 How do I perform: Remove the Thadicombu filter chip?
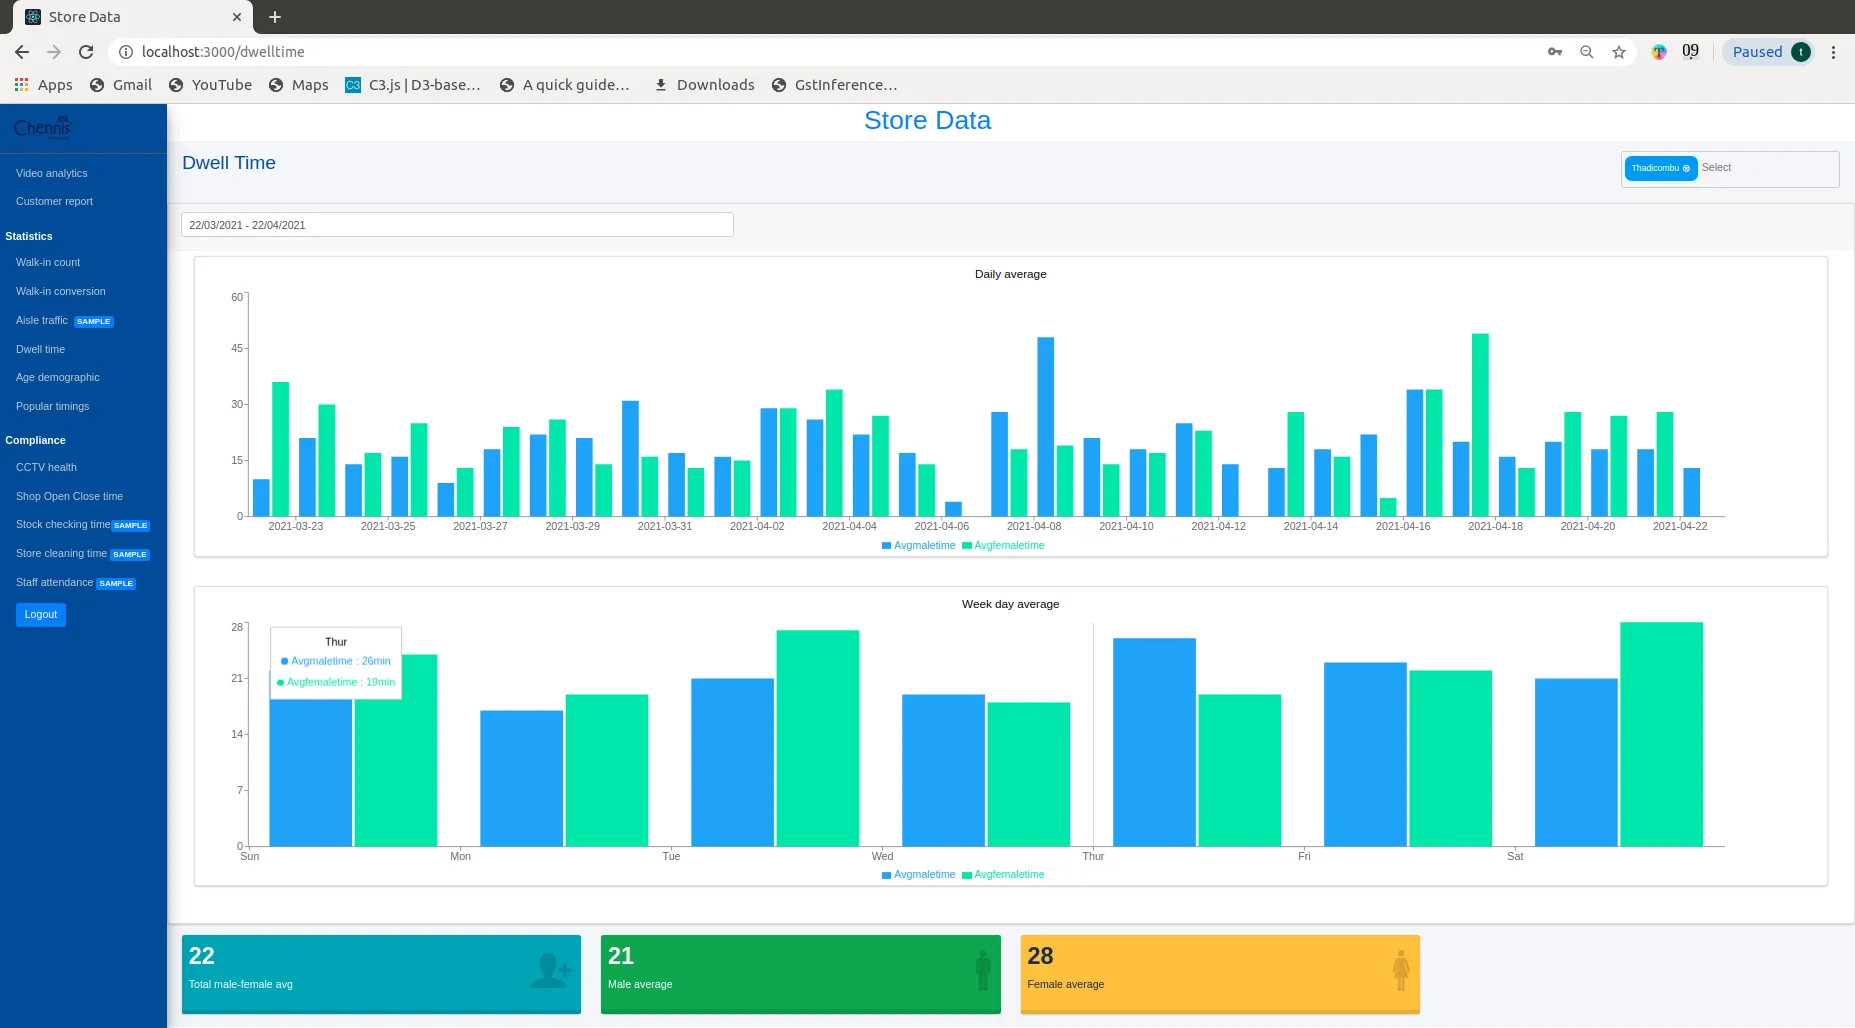1685,168
